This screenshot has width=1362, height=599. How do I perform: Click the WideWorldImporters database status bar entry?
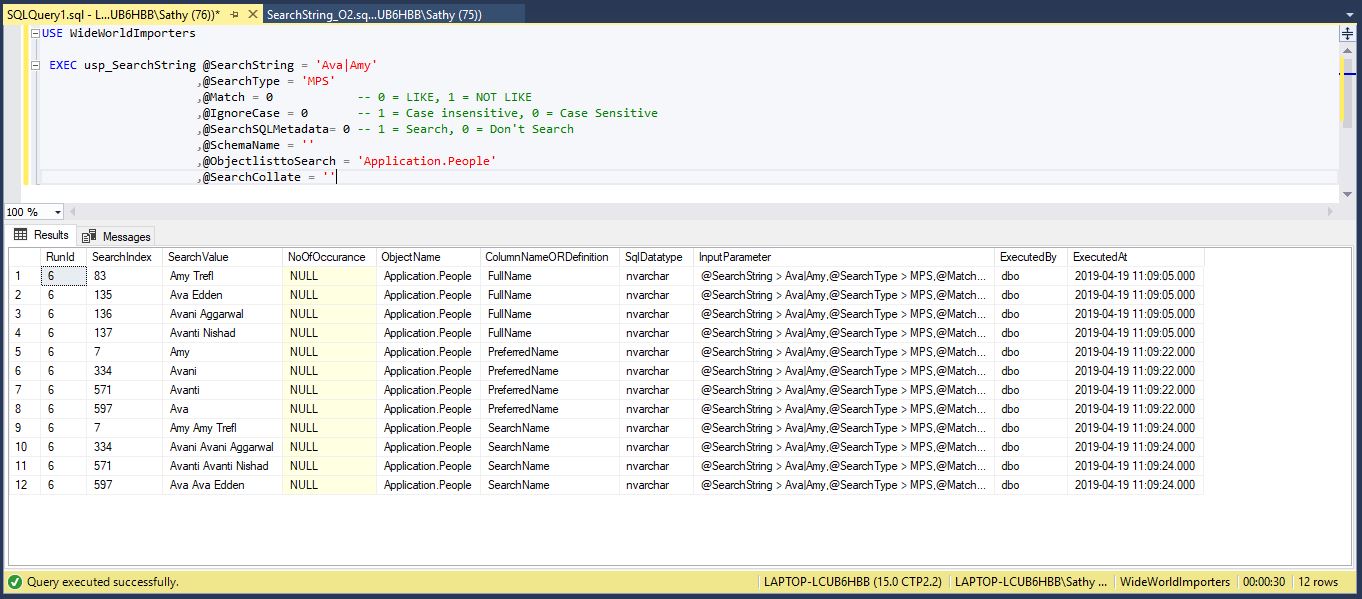pyautogui.click(x=1174, y=582)
